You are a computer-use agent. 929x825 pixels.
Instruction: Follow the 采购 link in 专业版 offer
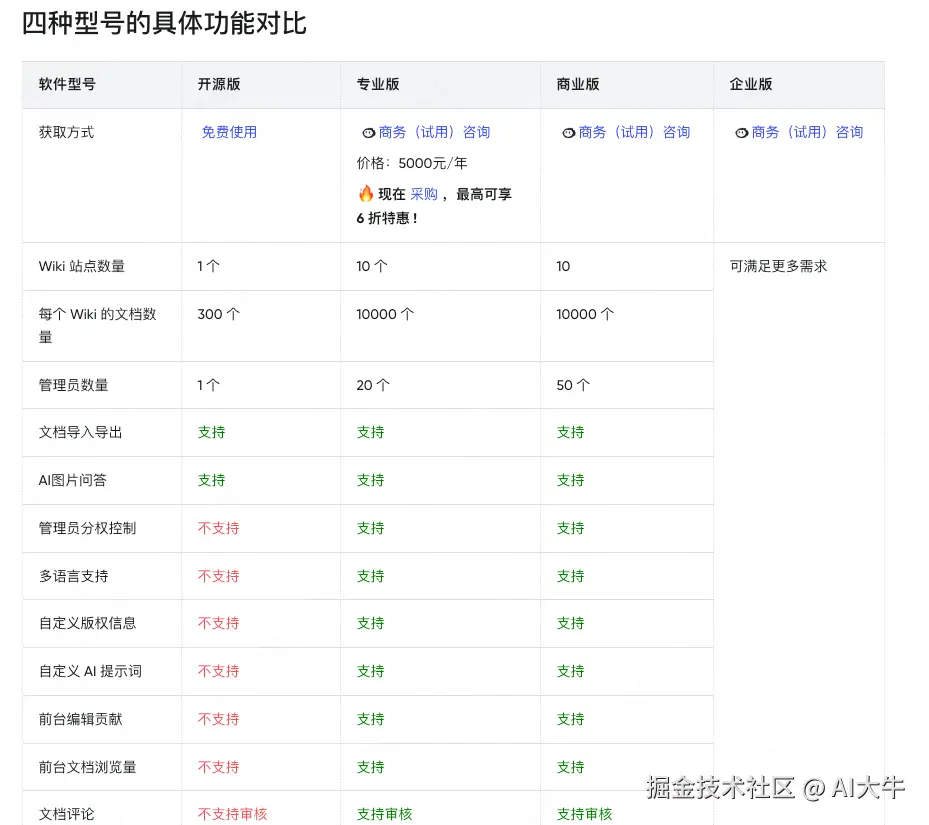click(424, 194)
